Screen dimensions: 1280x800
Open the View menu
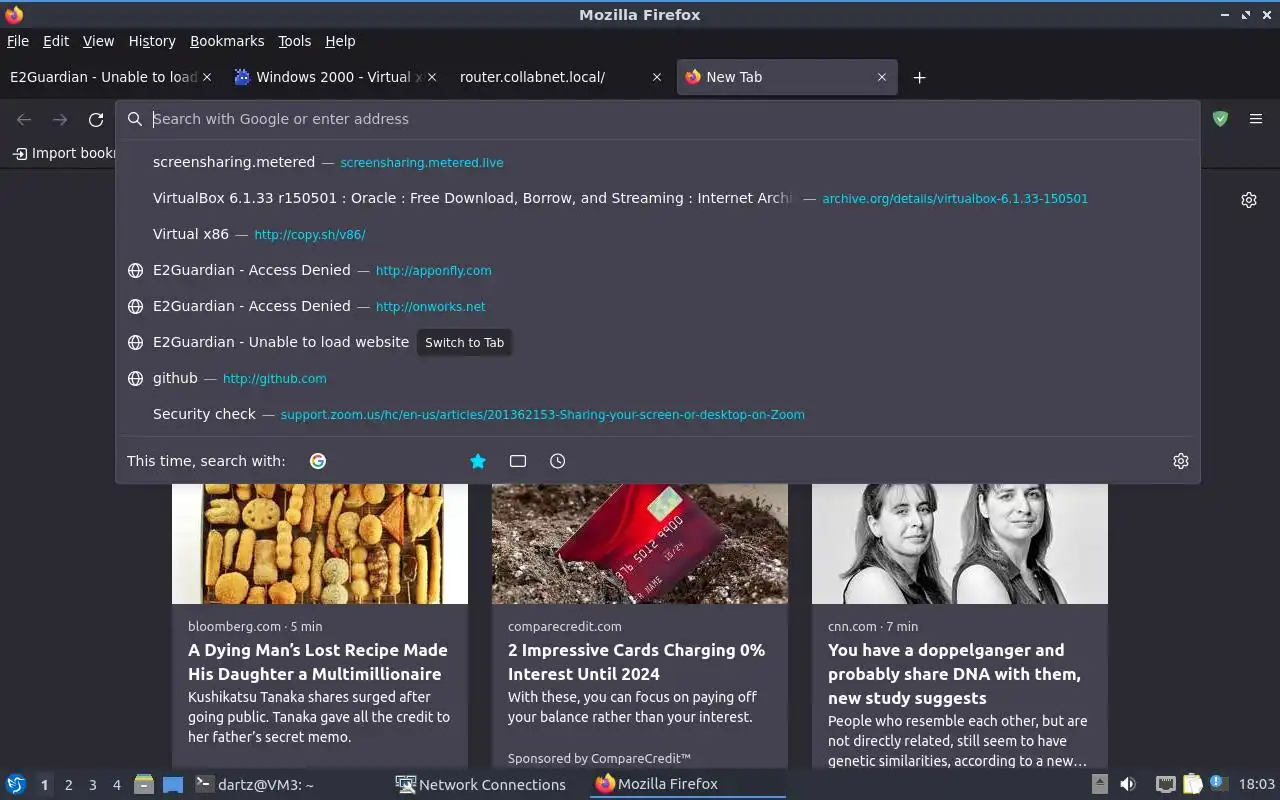[x=98, y=41]
